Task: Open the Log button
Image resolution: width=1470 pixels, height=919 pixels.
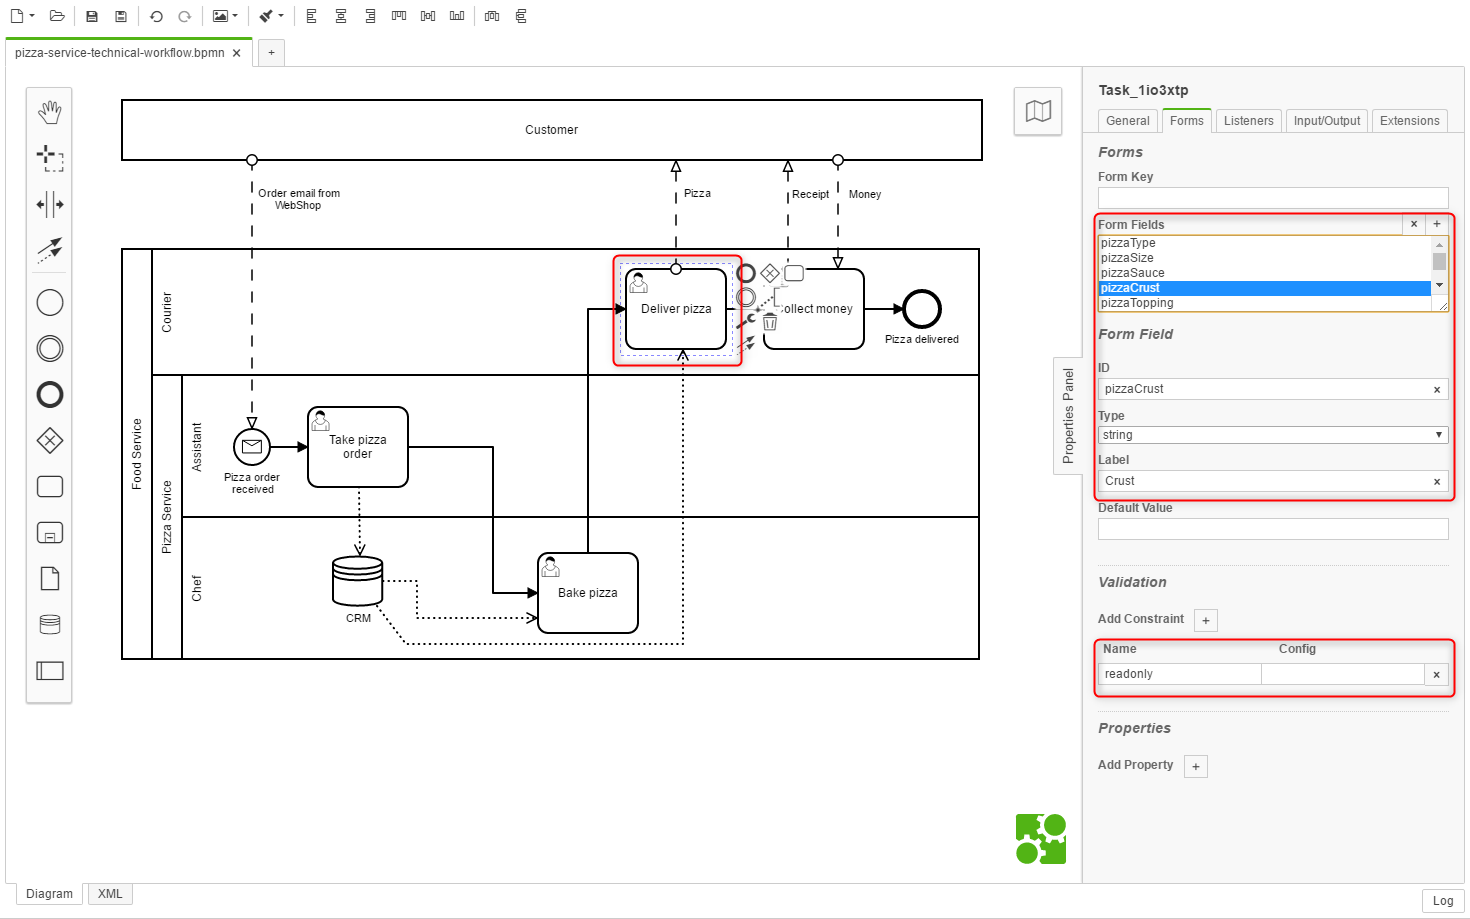Action: (1442, 901)
